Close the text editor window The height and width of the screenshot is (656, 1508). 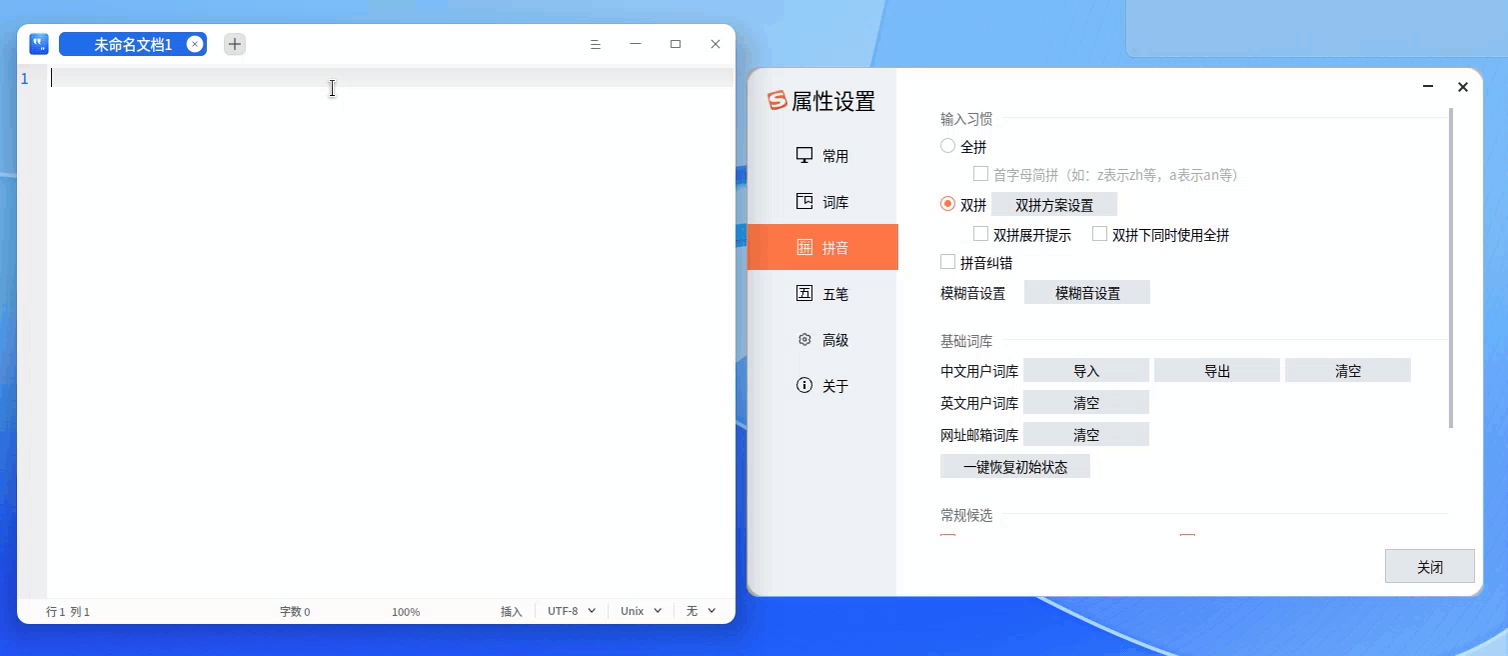(715, 44)
